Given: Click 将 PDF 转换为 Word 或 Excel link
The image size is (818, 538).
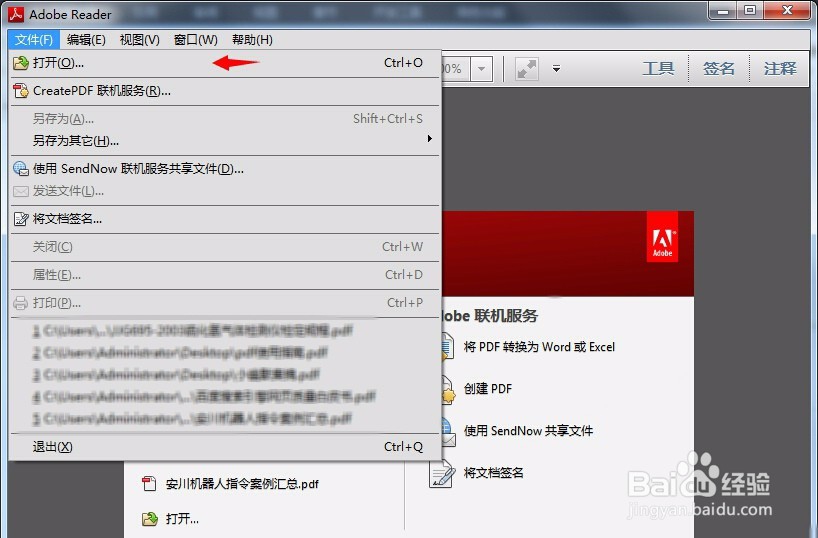Looking at the screenshot, I should [539, 347].
